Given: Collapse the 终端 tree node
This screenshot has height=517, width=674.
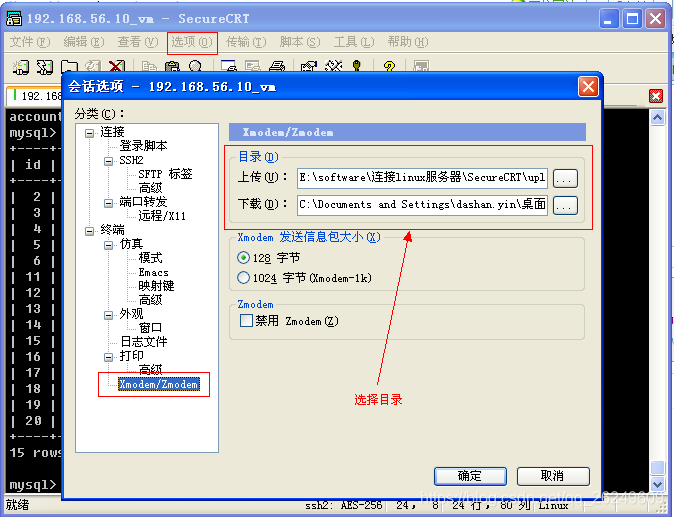Looking at the screenshot, I should tap(89, 232).
